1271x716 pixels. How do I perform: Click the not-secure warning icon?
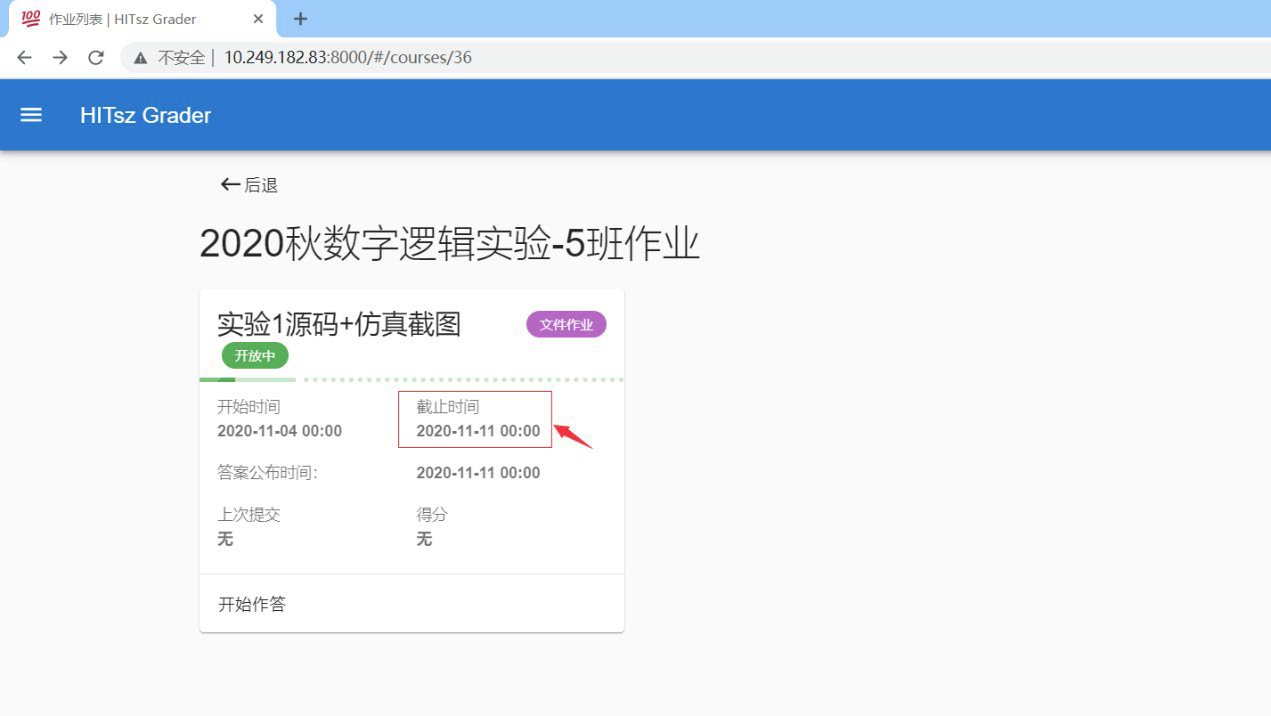click(x=141, y=57)
